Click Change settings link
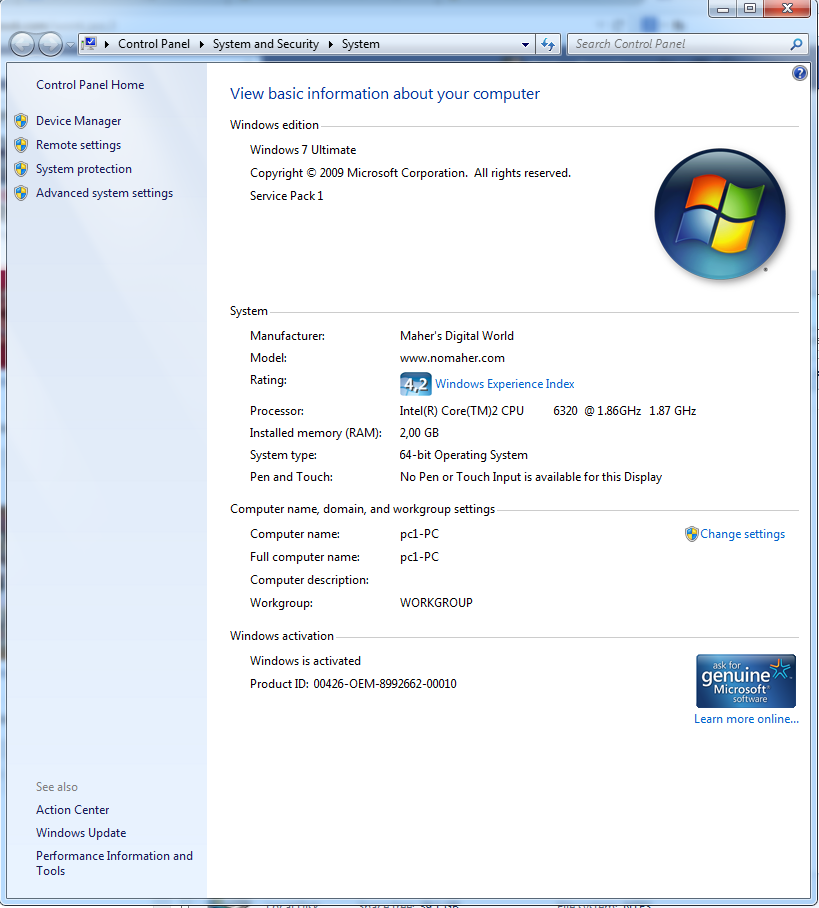The height and width of the screenshot is (908, 819). coord(743,534)
